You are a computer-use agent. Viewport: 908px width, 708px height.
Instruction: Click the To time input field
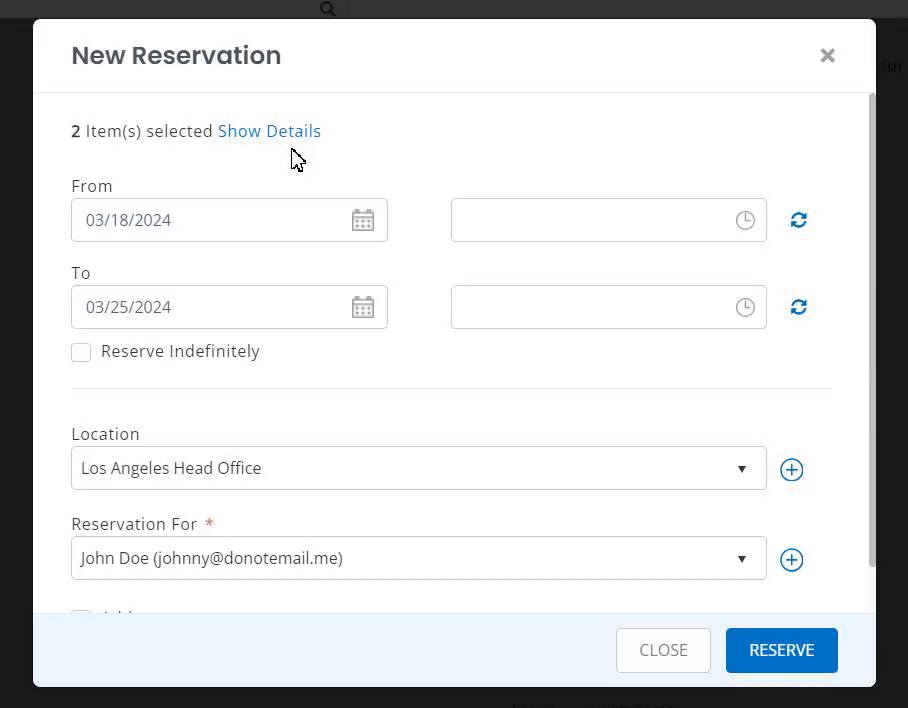609,307
